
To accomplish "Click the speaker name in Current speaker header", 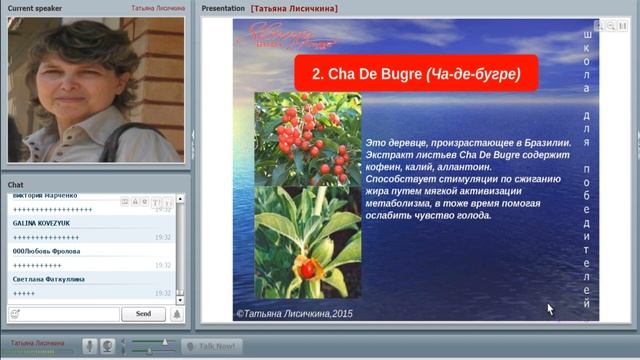I will tap(158, 8).
